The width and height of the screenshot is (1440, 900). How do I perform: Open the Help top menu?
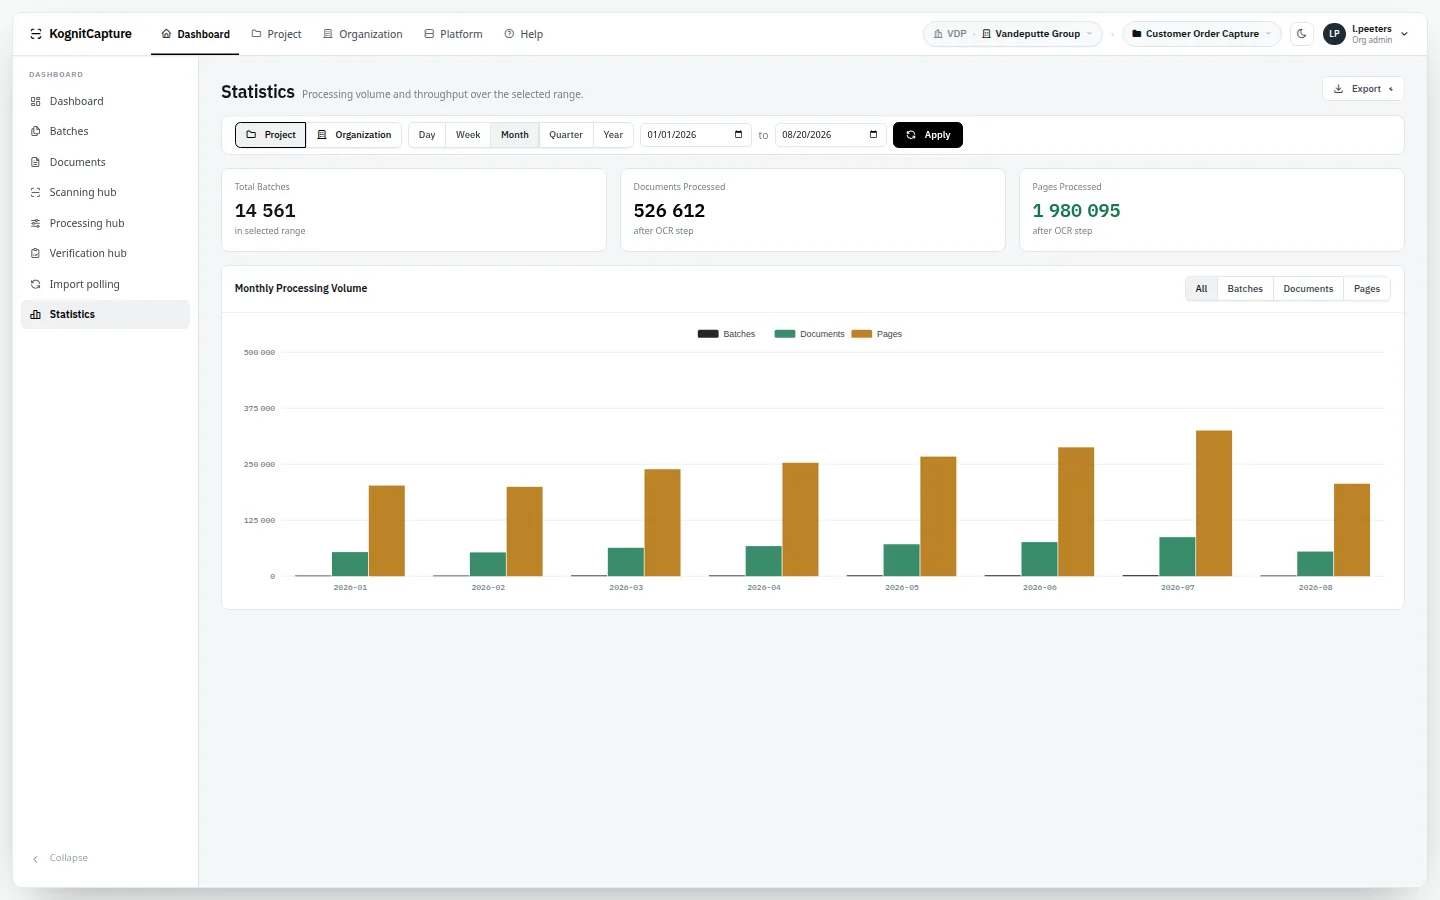523,34
